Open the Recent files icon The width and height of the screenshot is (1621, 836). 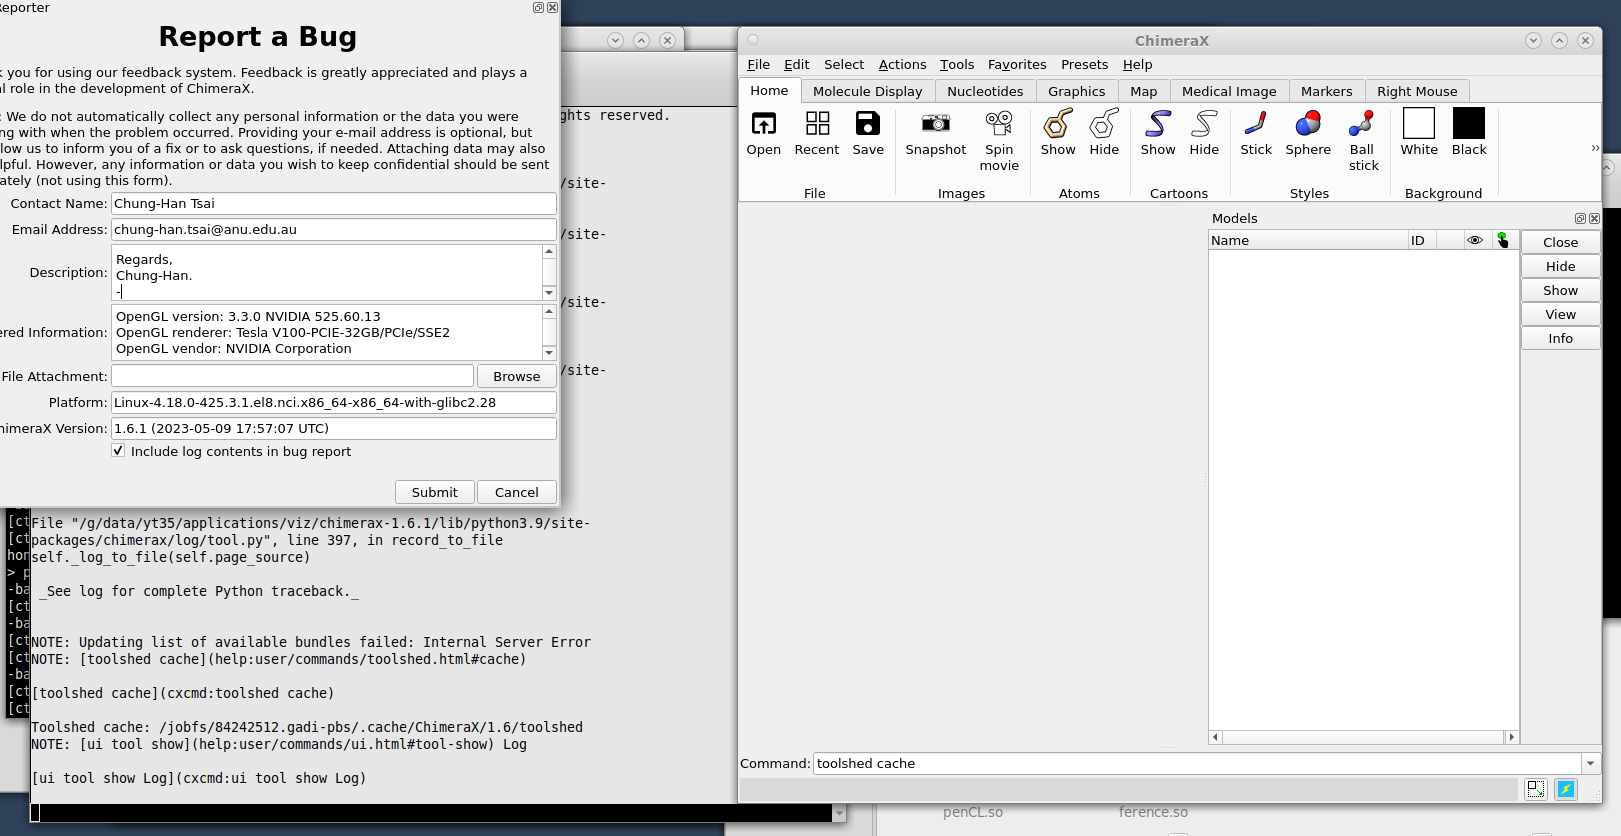pyautogui.click(x=816, y=124)
